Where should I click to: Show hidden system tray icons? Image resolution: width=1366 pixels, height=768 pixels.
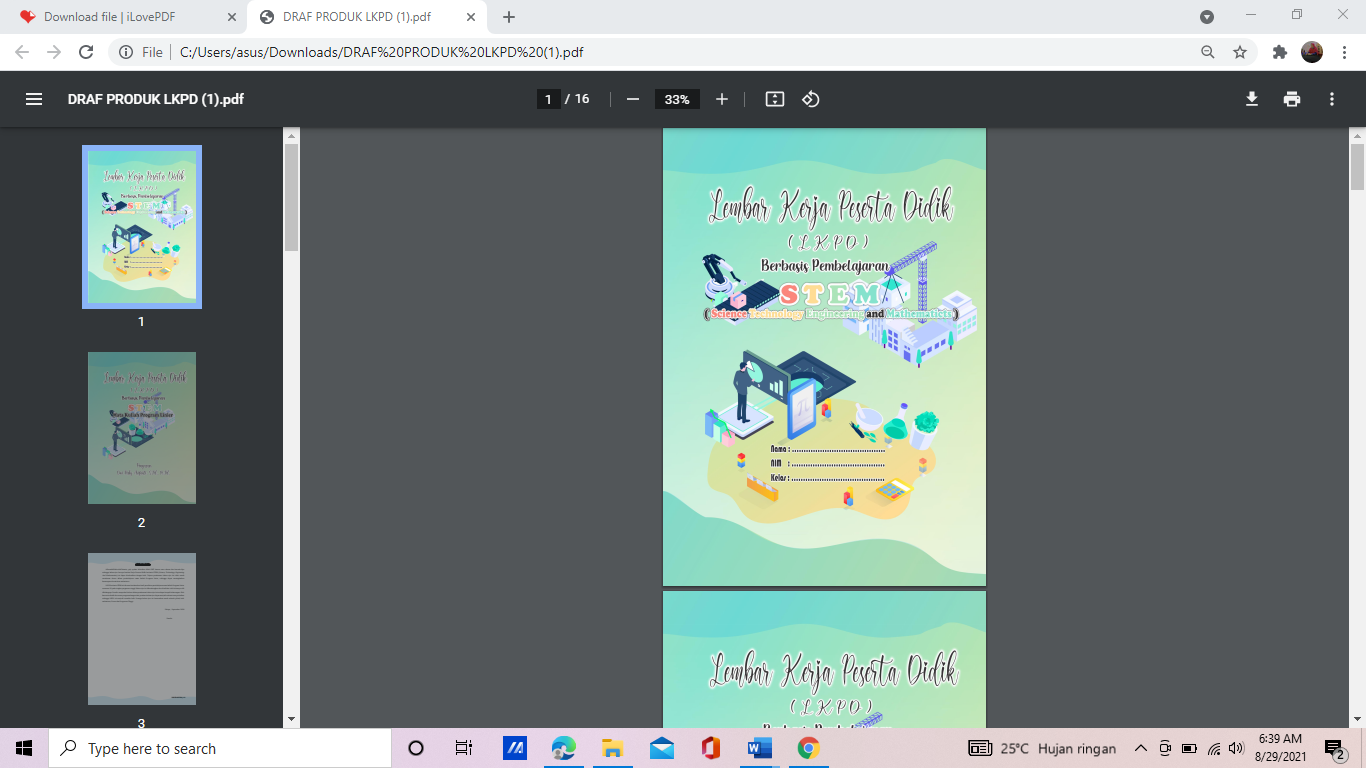(x=1140, y=748)
